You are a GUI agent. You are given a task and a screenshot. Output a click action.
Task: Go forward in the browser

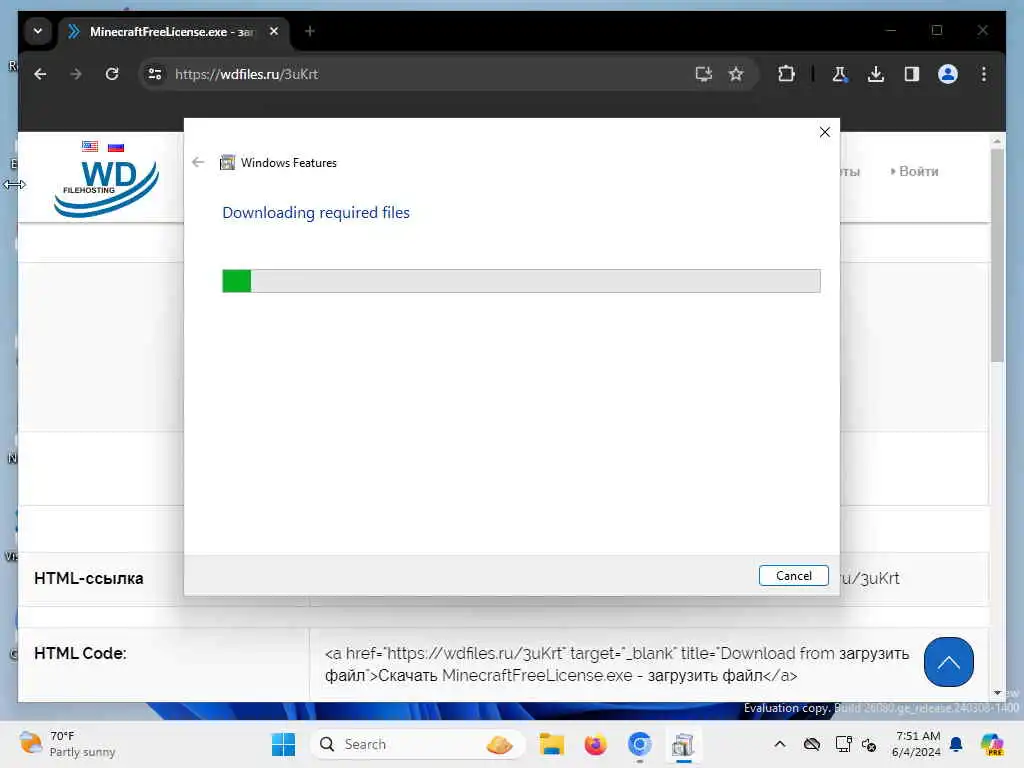(x=76, y=74)
